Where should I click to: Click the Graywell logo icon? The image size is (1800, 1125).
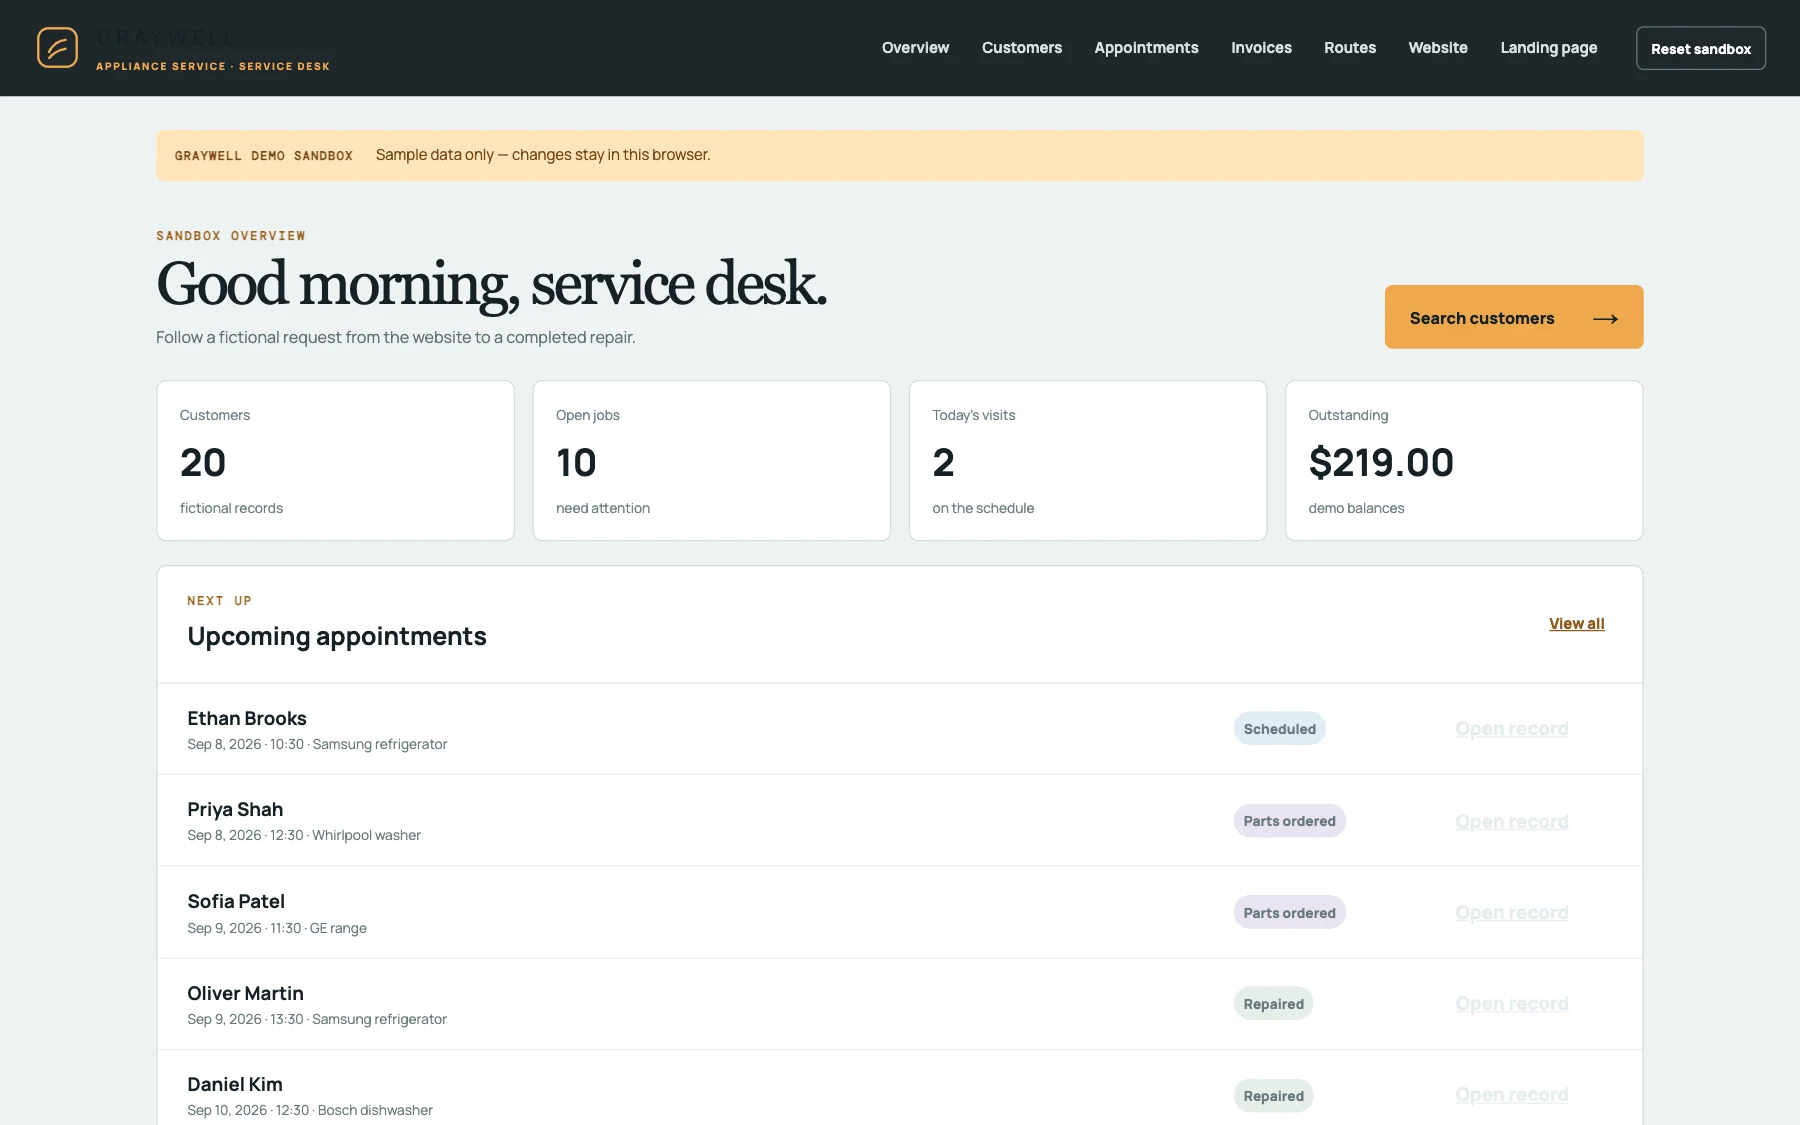(57, 48)
